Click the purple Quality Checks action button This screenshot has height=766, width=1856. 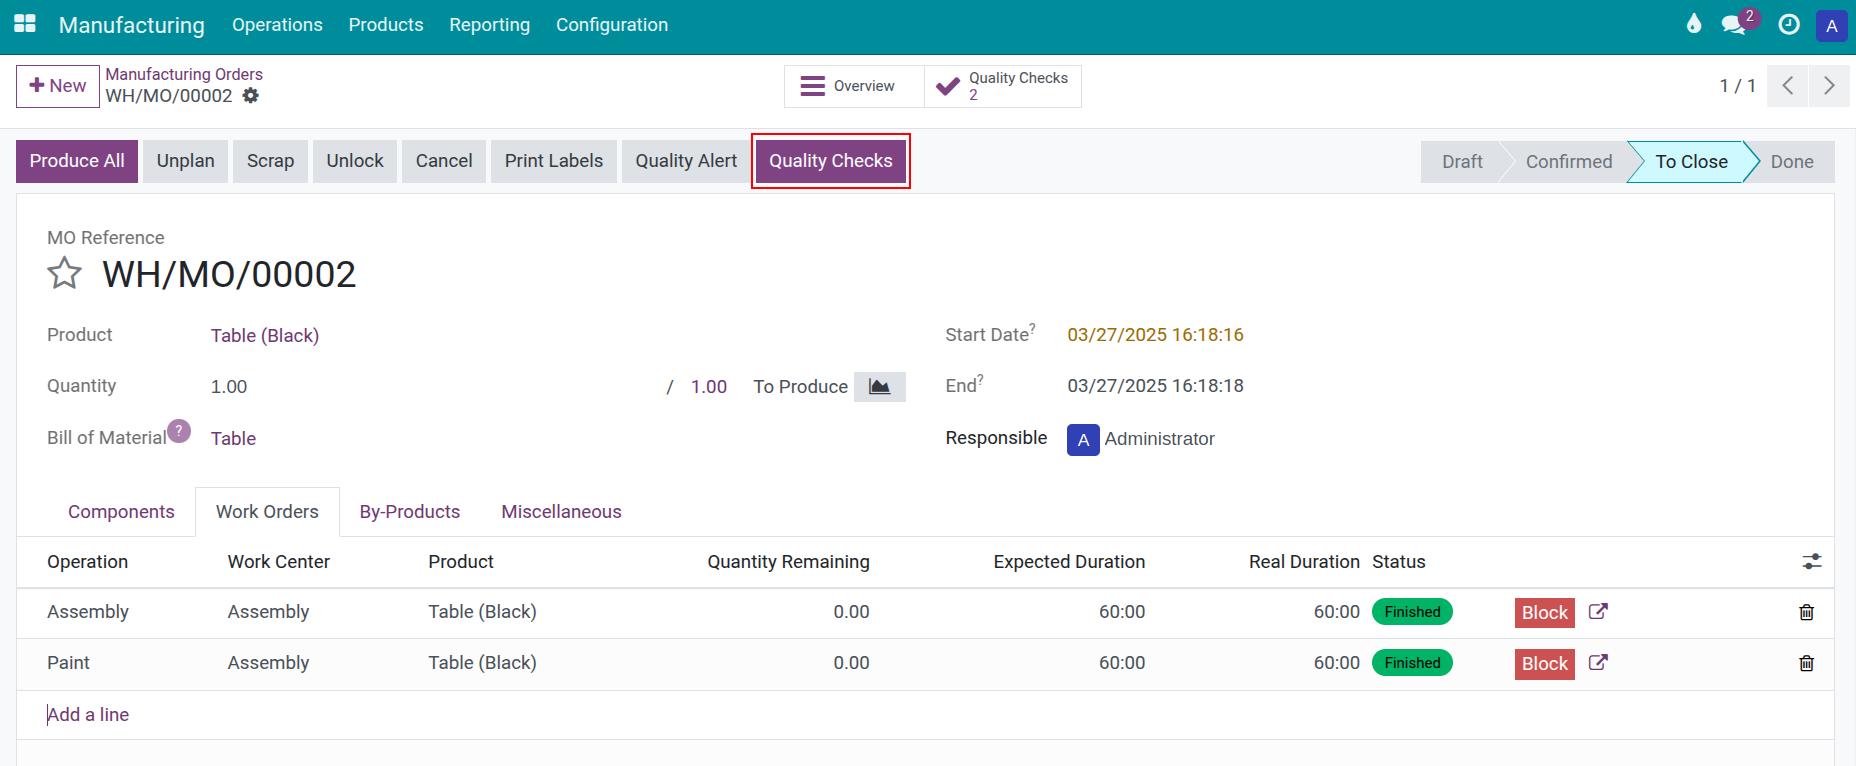pos(831,161)
